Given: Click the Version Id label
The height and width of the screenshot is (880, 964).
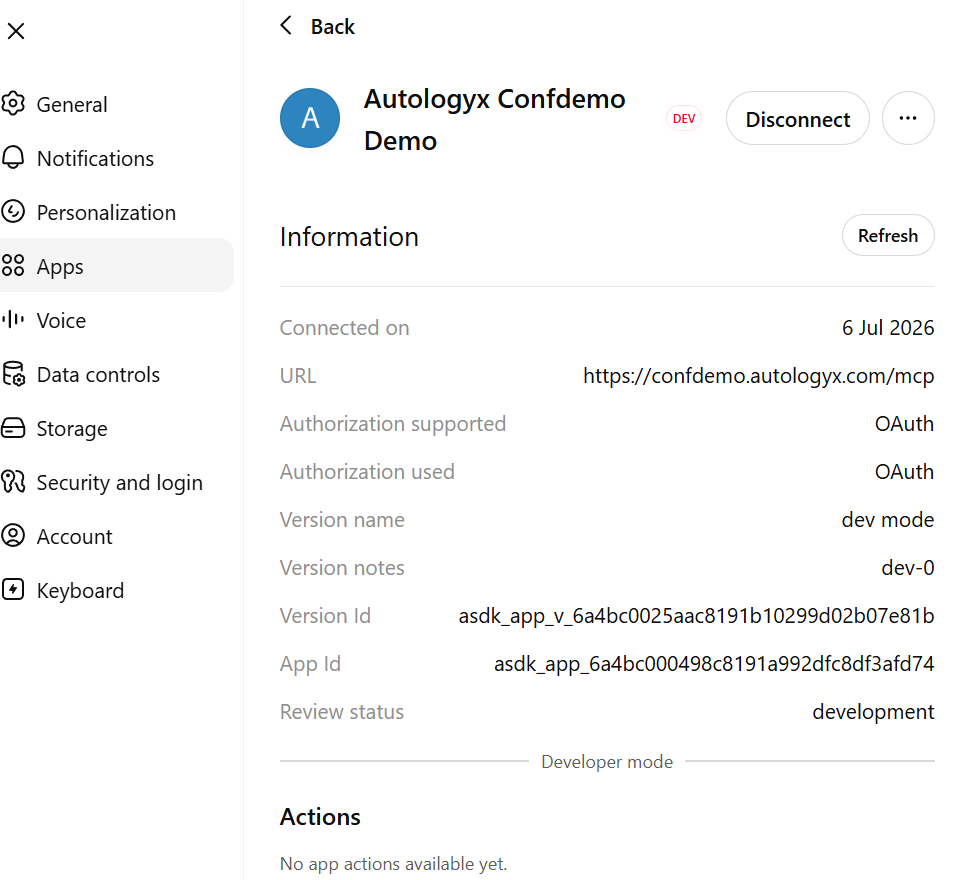Looking at the screenshot, I should click(325, 616).
